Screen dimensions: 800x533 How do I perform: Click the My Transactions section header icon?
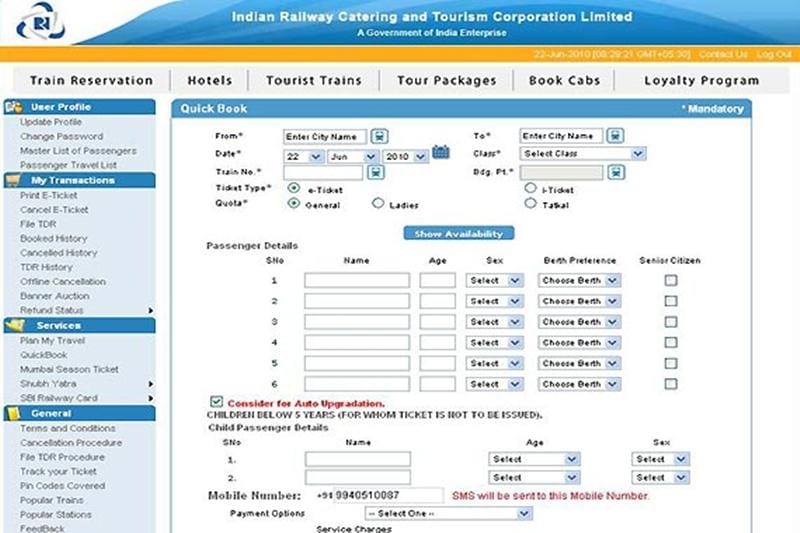(14, 180)
